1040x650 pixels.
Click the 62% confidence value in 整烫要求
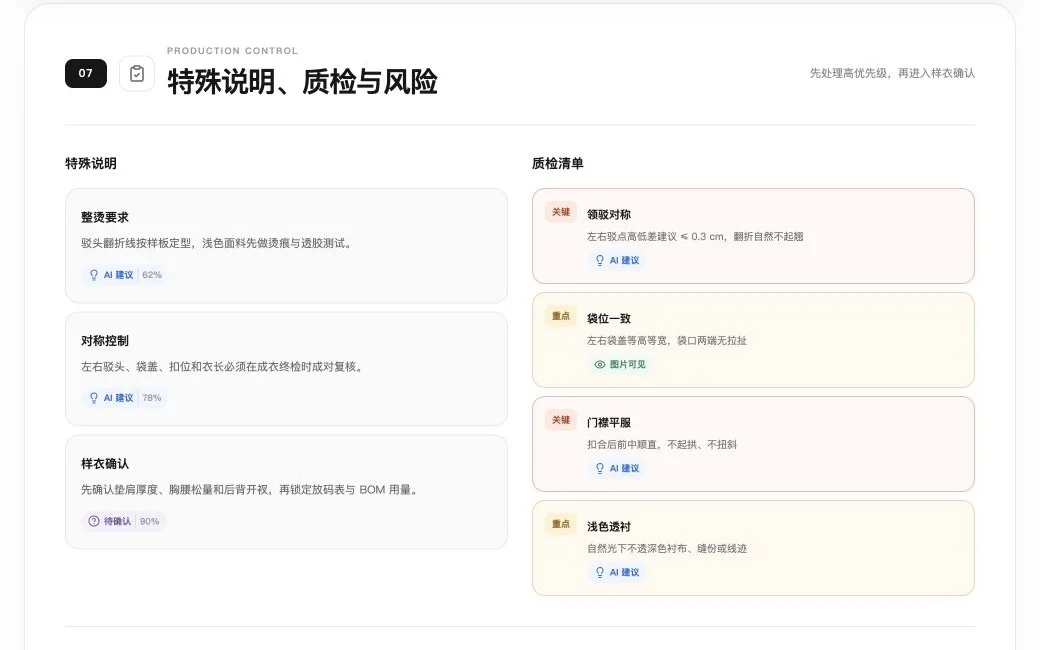pyautogui.click(x=152, y=275)
